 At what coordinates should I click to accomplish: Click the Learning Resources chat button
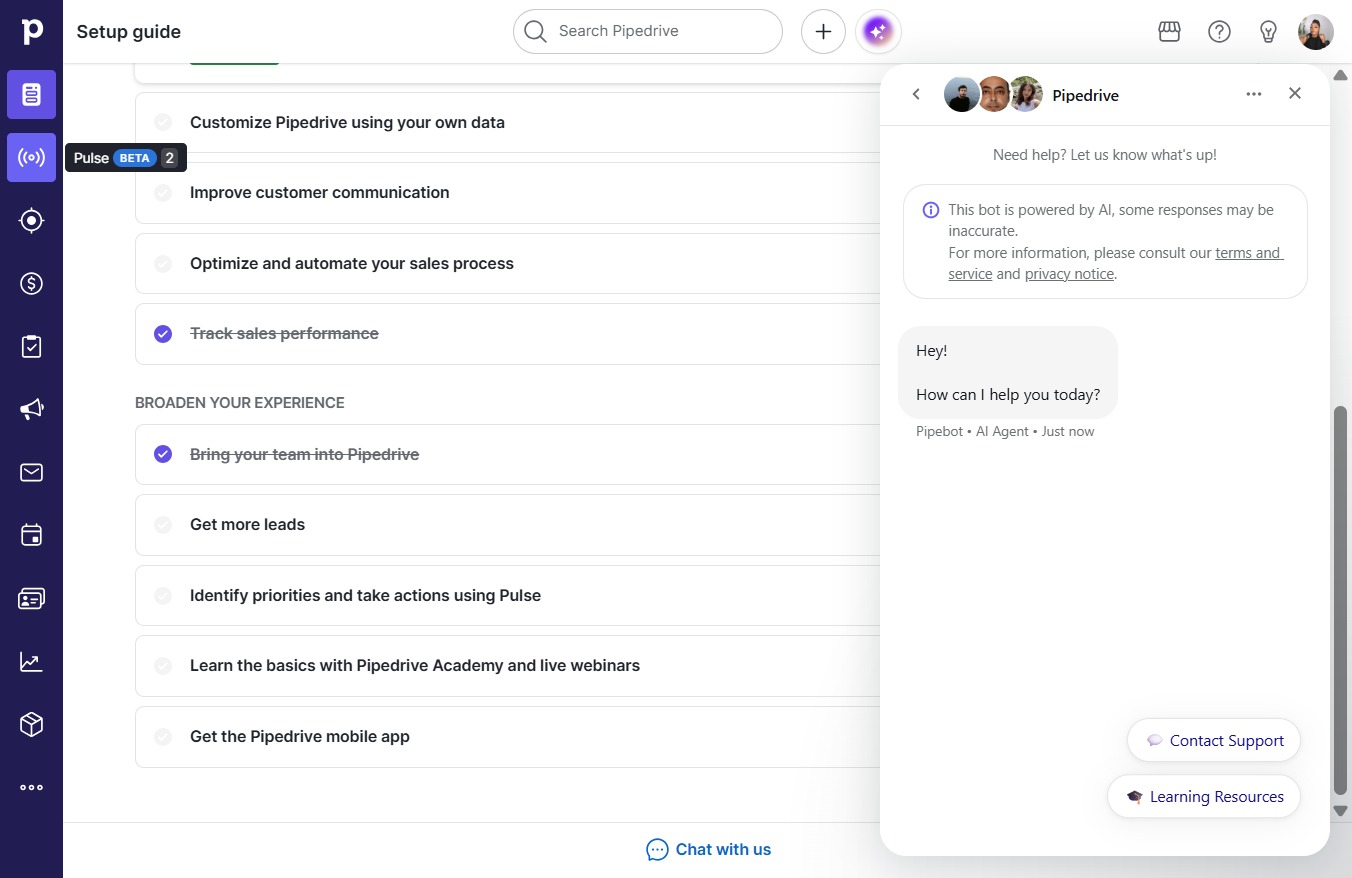pos(1204,797)
